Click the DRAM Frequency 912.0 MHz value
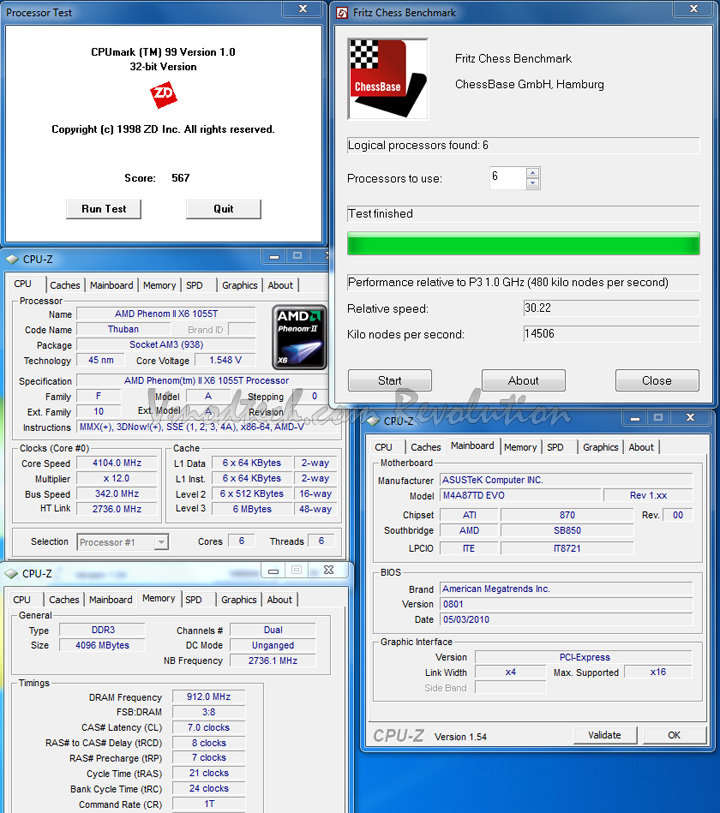The image size is (720, 813). coord(209,697)
